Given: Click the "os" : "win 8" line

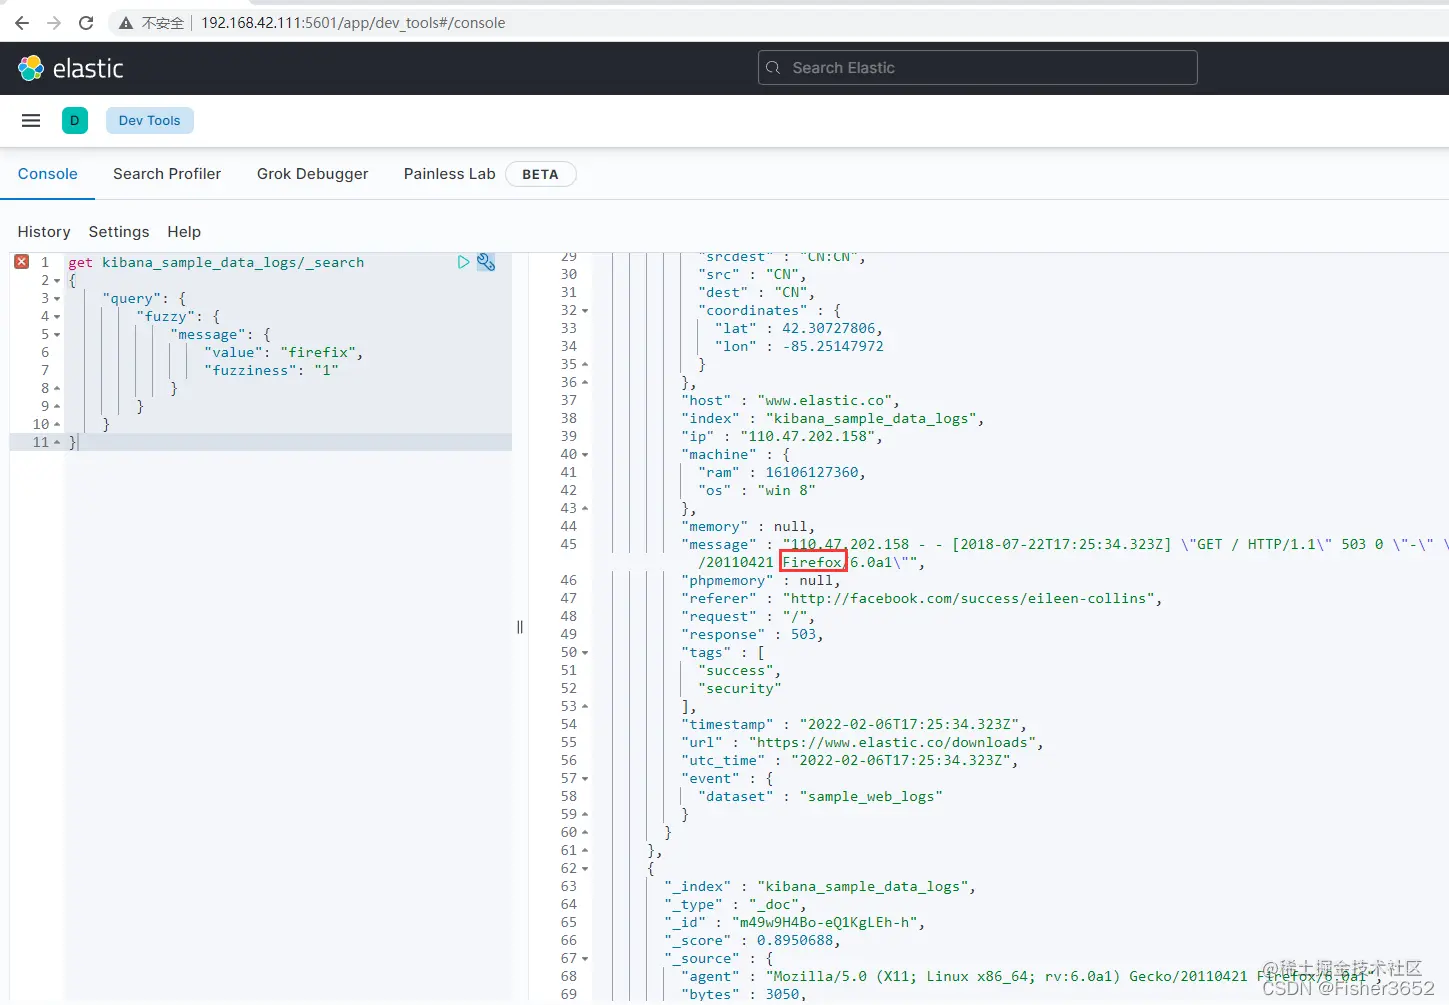Looking at the screenshot, I should point(757,490).
